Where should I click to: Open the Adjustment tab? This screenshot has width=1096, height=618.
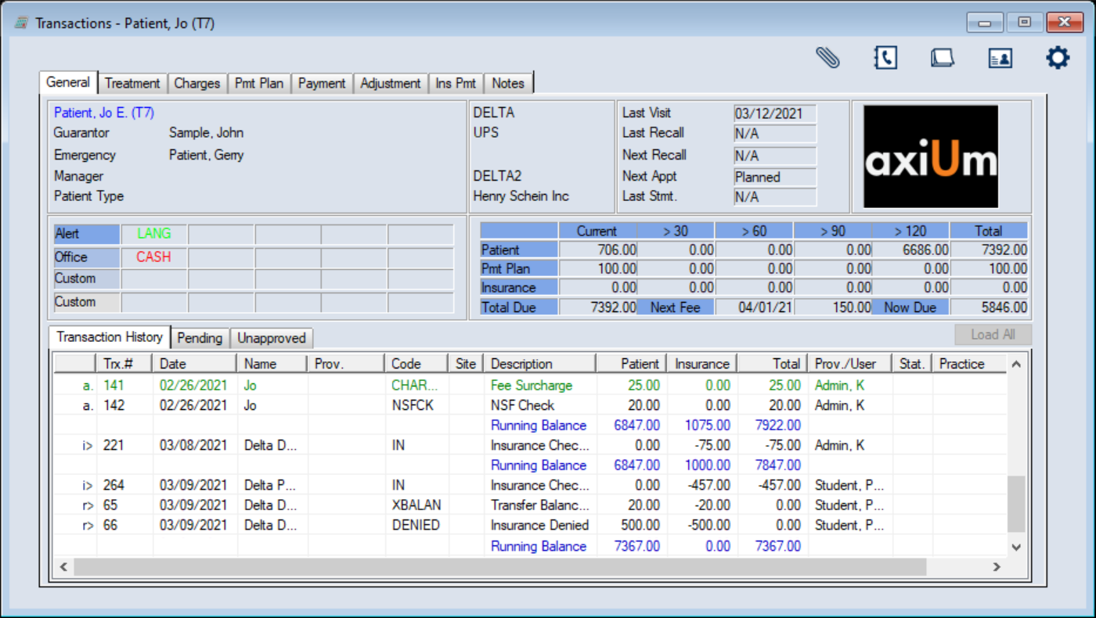click(390, 84)
